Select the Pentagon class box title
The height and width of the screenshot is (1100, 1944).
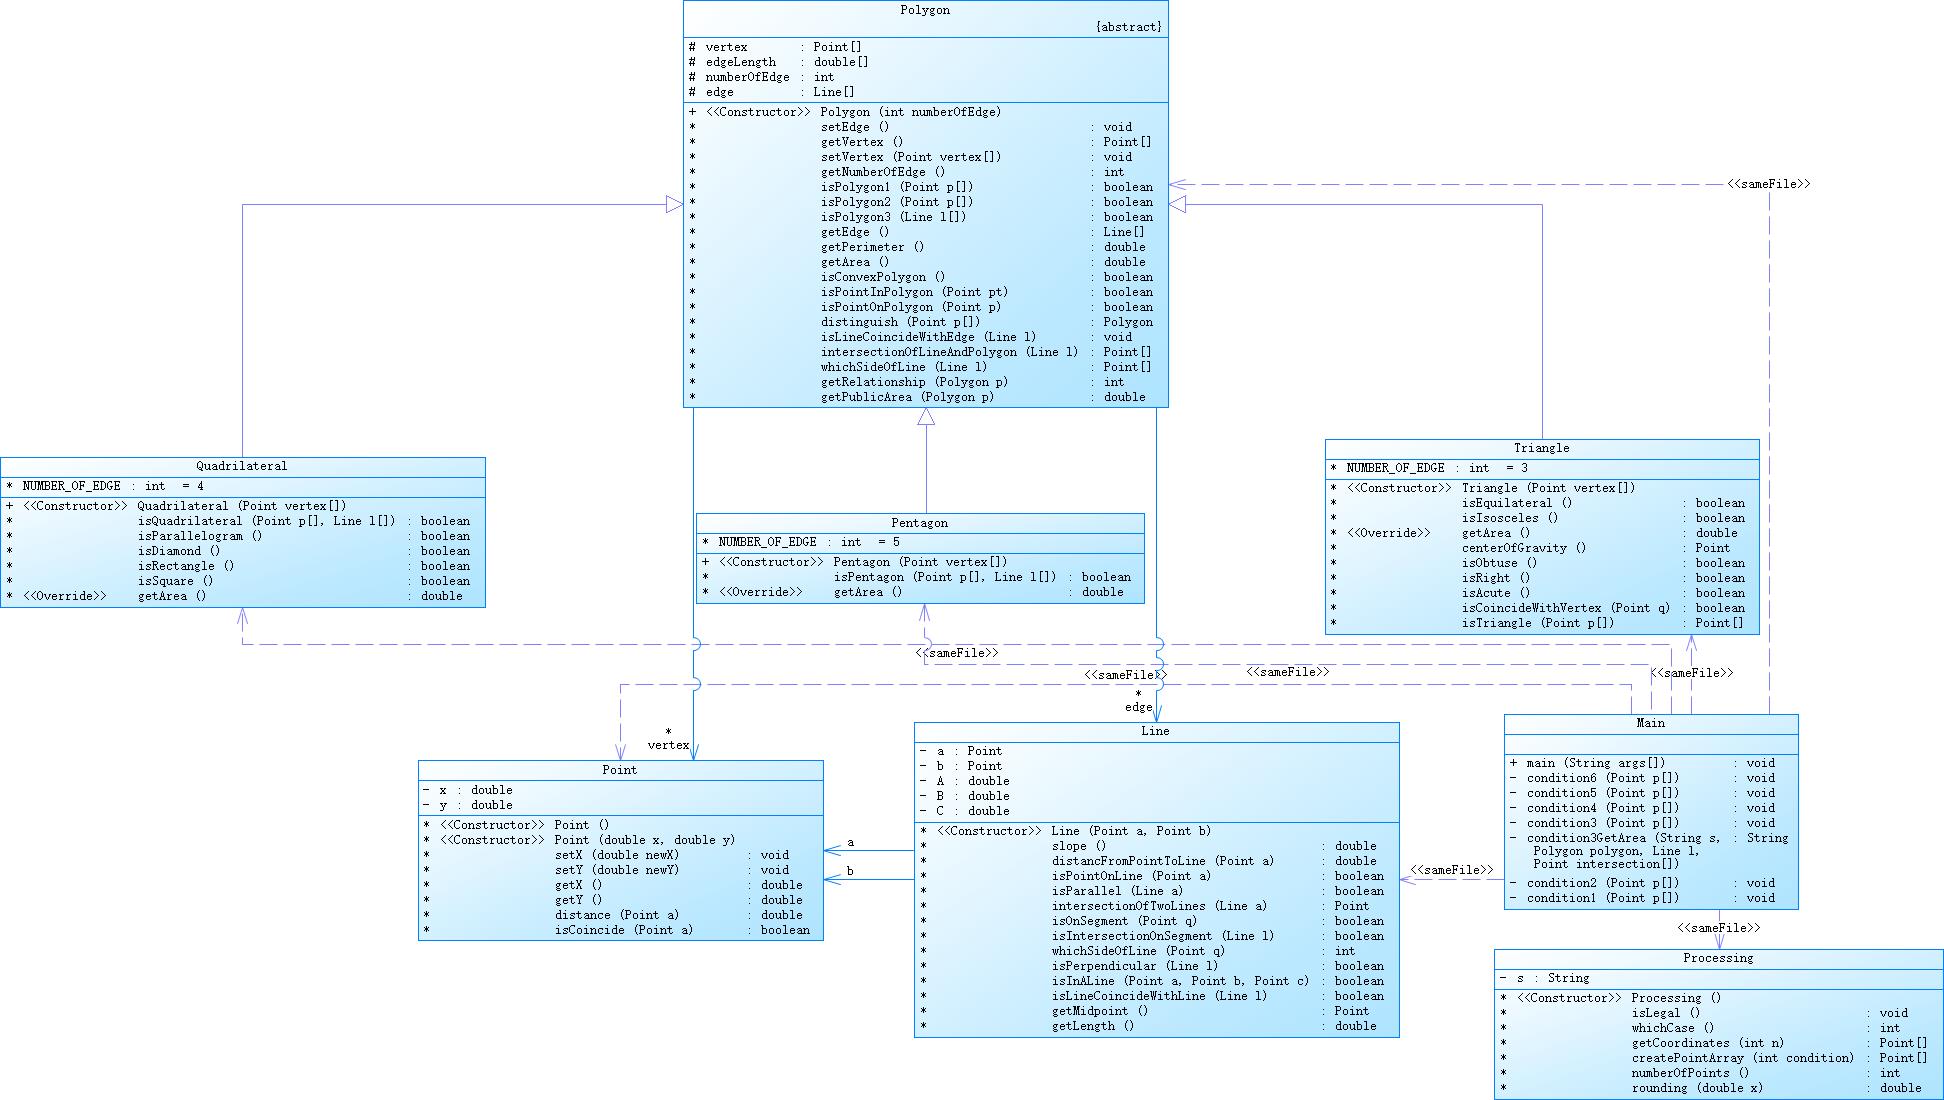click(x=919, y=523)
